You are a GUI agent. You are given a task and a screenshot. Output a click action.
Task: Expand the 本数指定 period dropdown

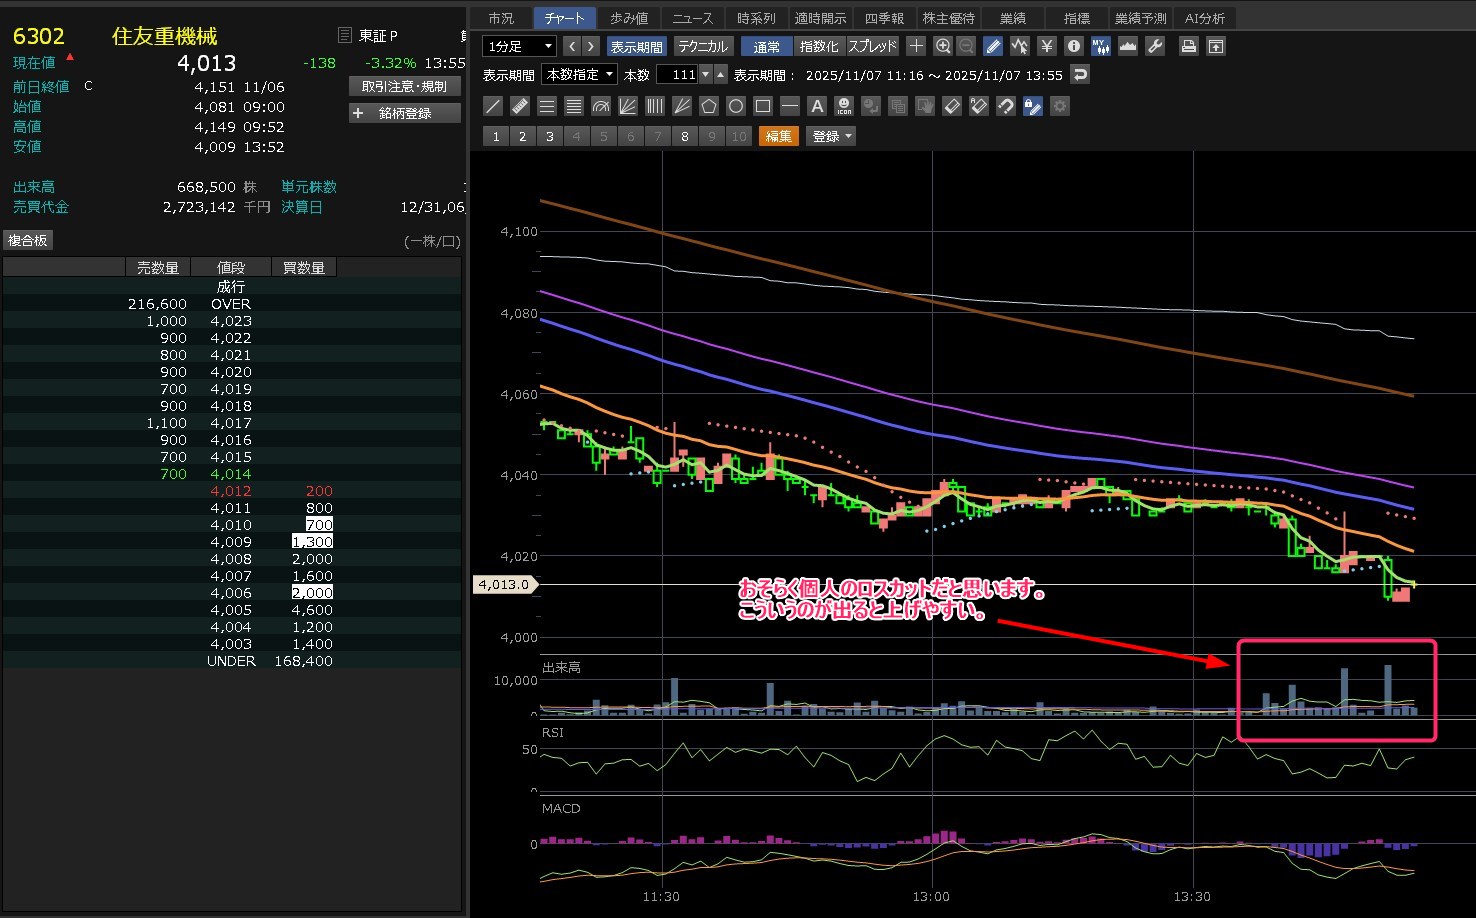pyautogui.click(x=579, y=75)
